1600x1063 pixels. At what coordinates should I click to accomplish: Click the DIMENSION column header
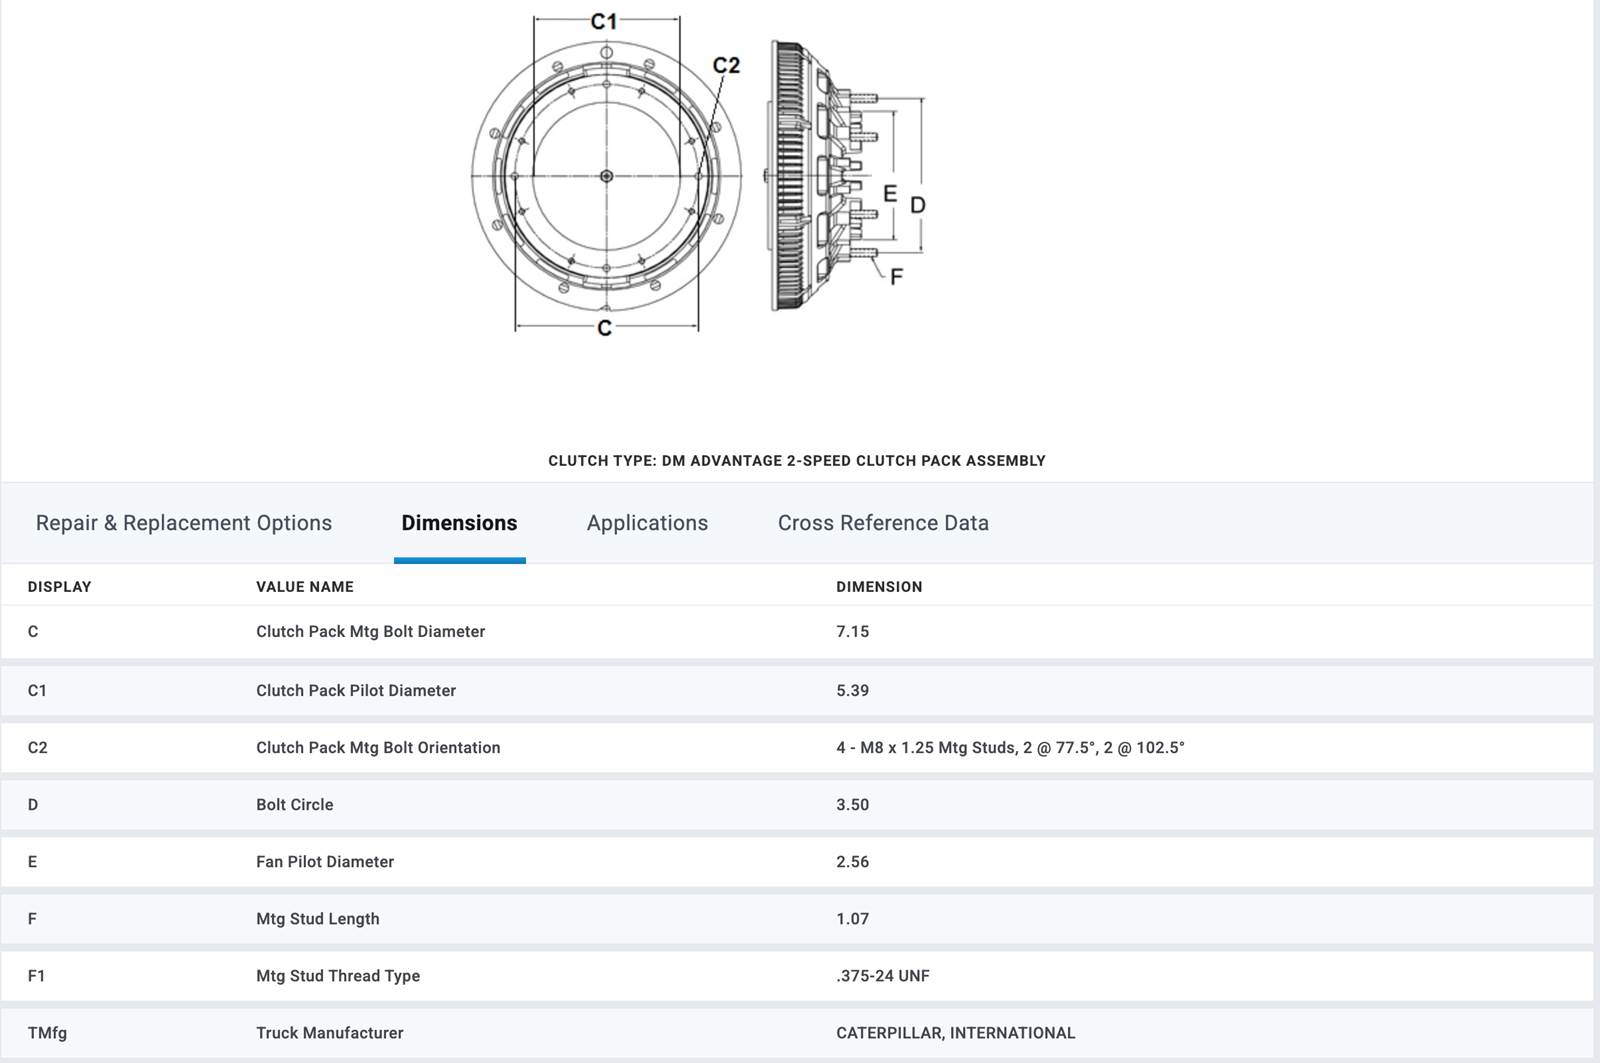point(879,587)
